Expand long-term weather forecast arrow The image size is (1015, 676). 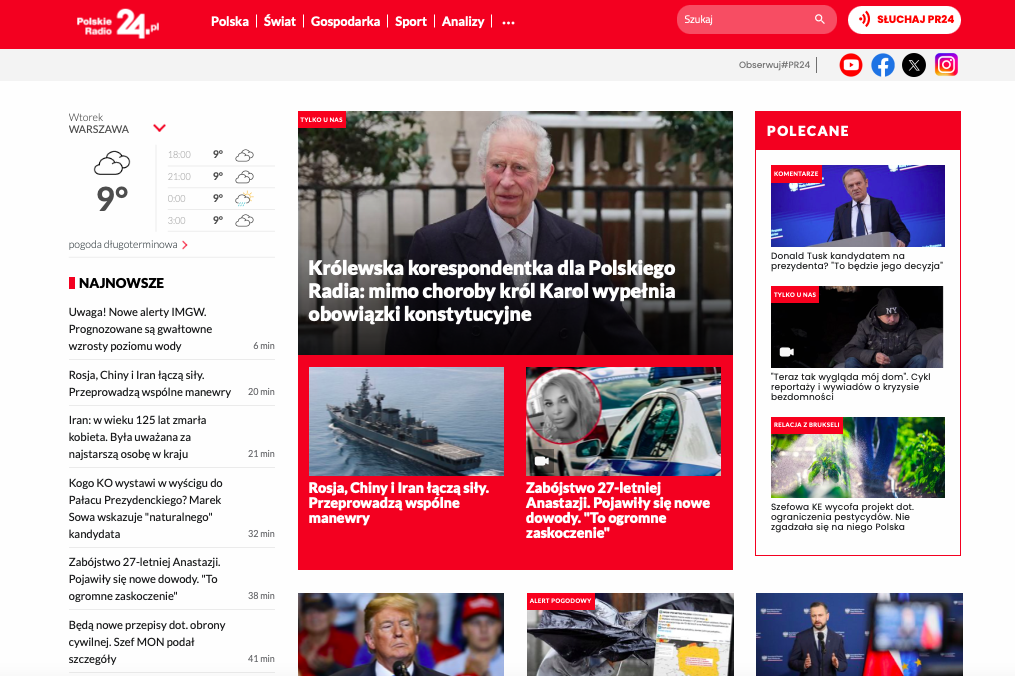pos(185,245)
